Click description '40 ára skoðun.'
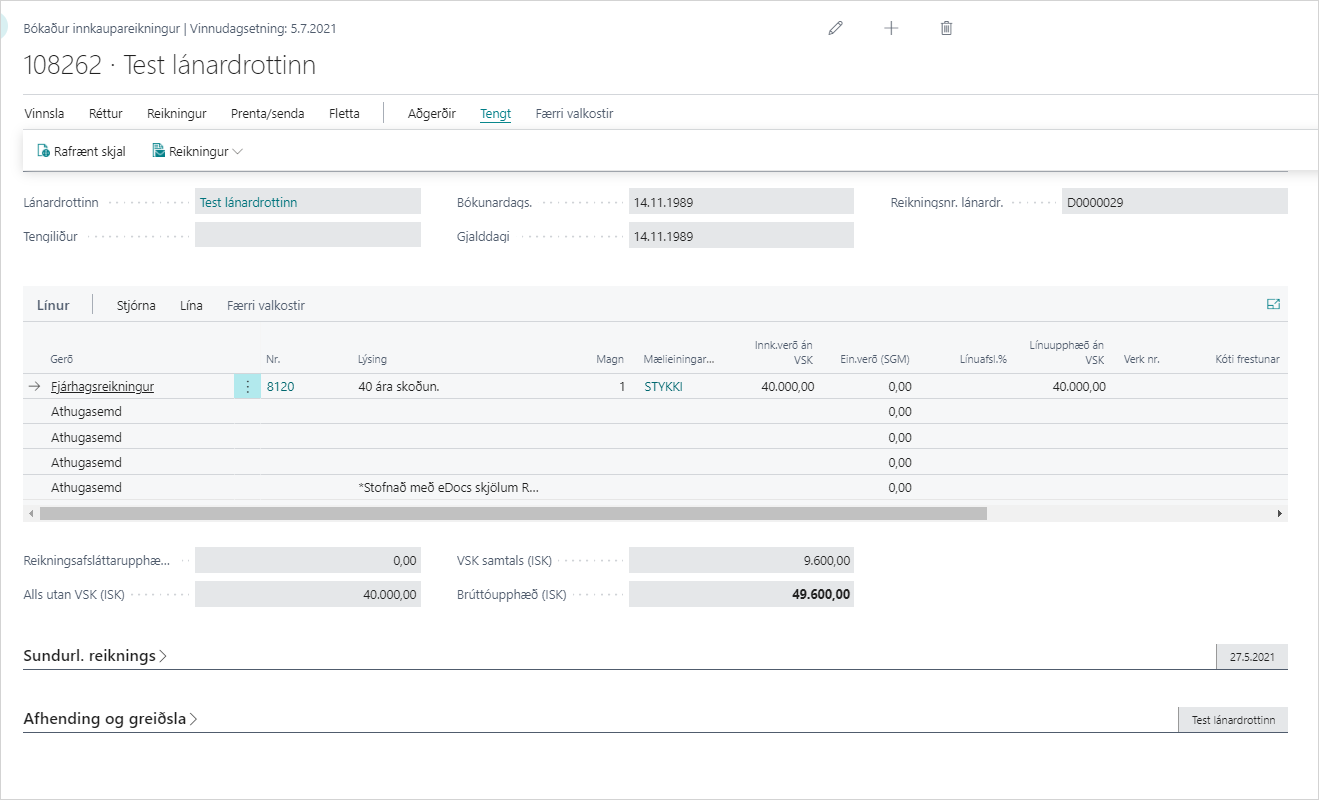This screenshot has width=1319, height=800. point(398,386)
